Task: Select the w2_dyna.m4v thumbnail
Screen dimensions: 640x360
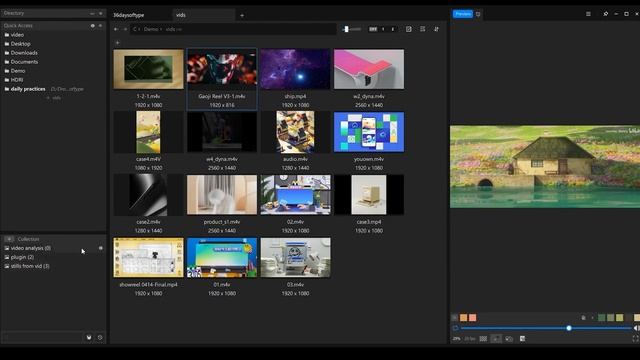Action: (369, 69)
